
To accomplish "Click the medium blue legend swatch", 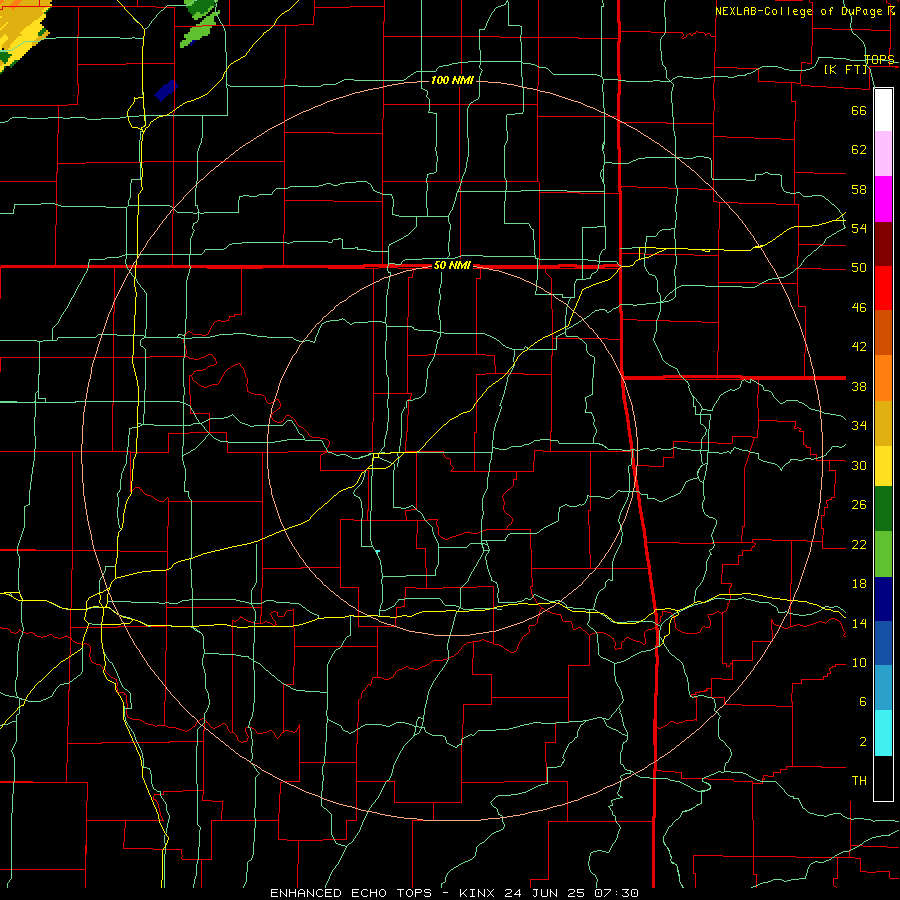I will point(883,643).
